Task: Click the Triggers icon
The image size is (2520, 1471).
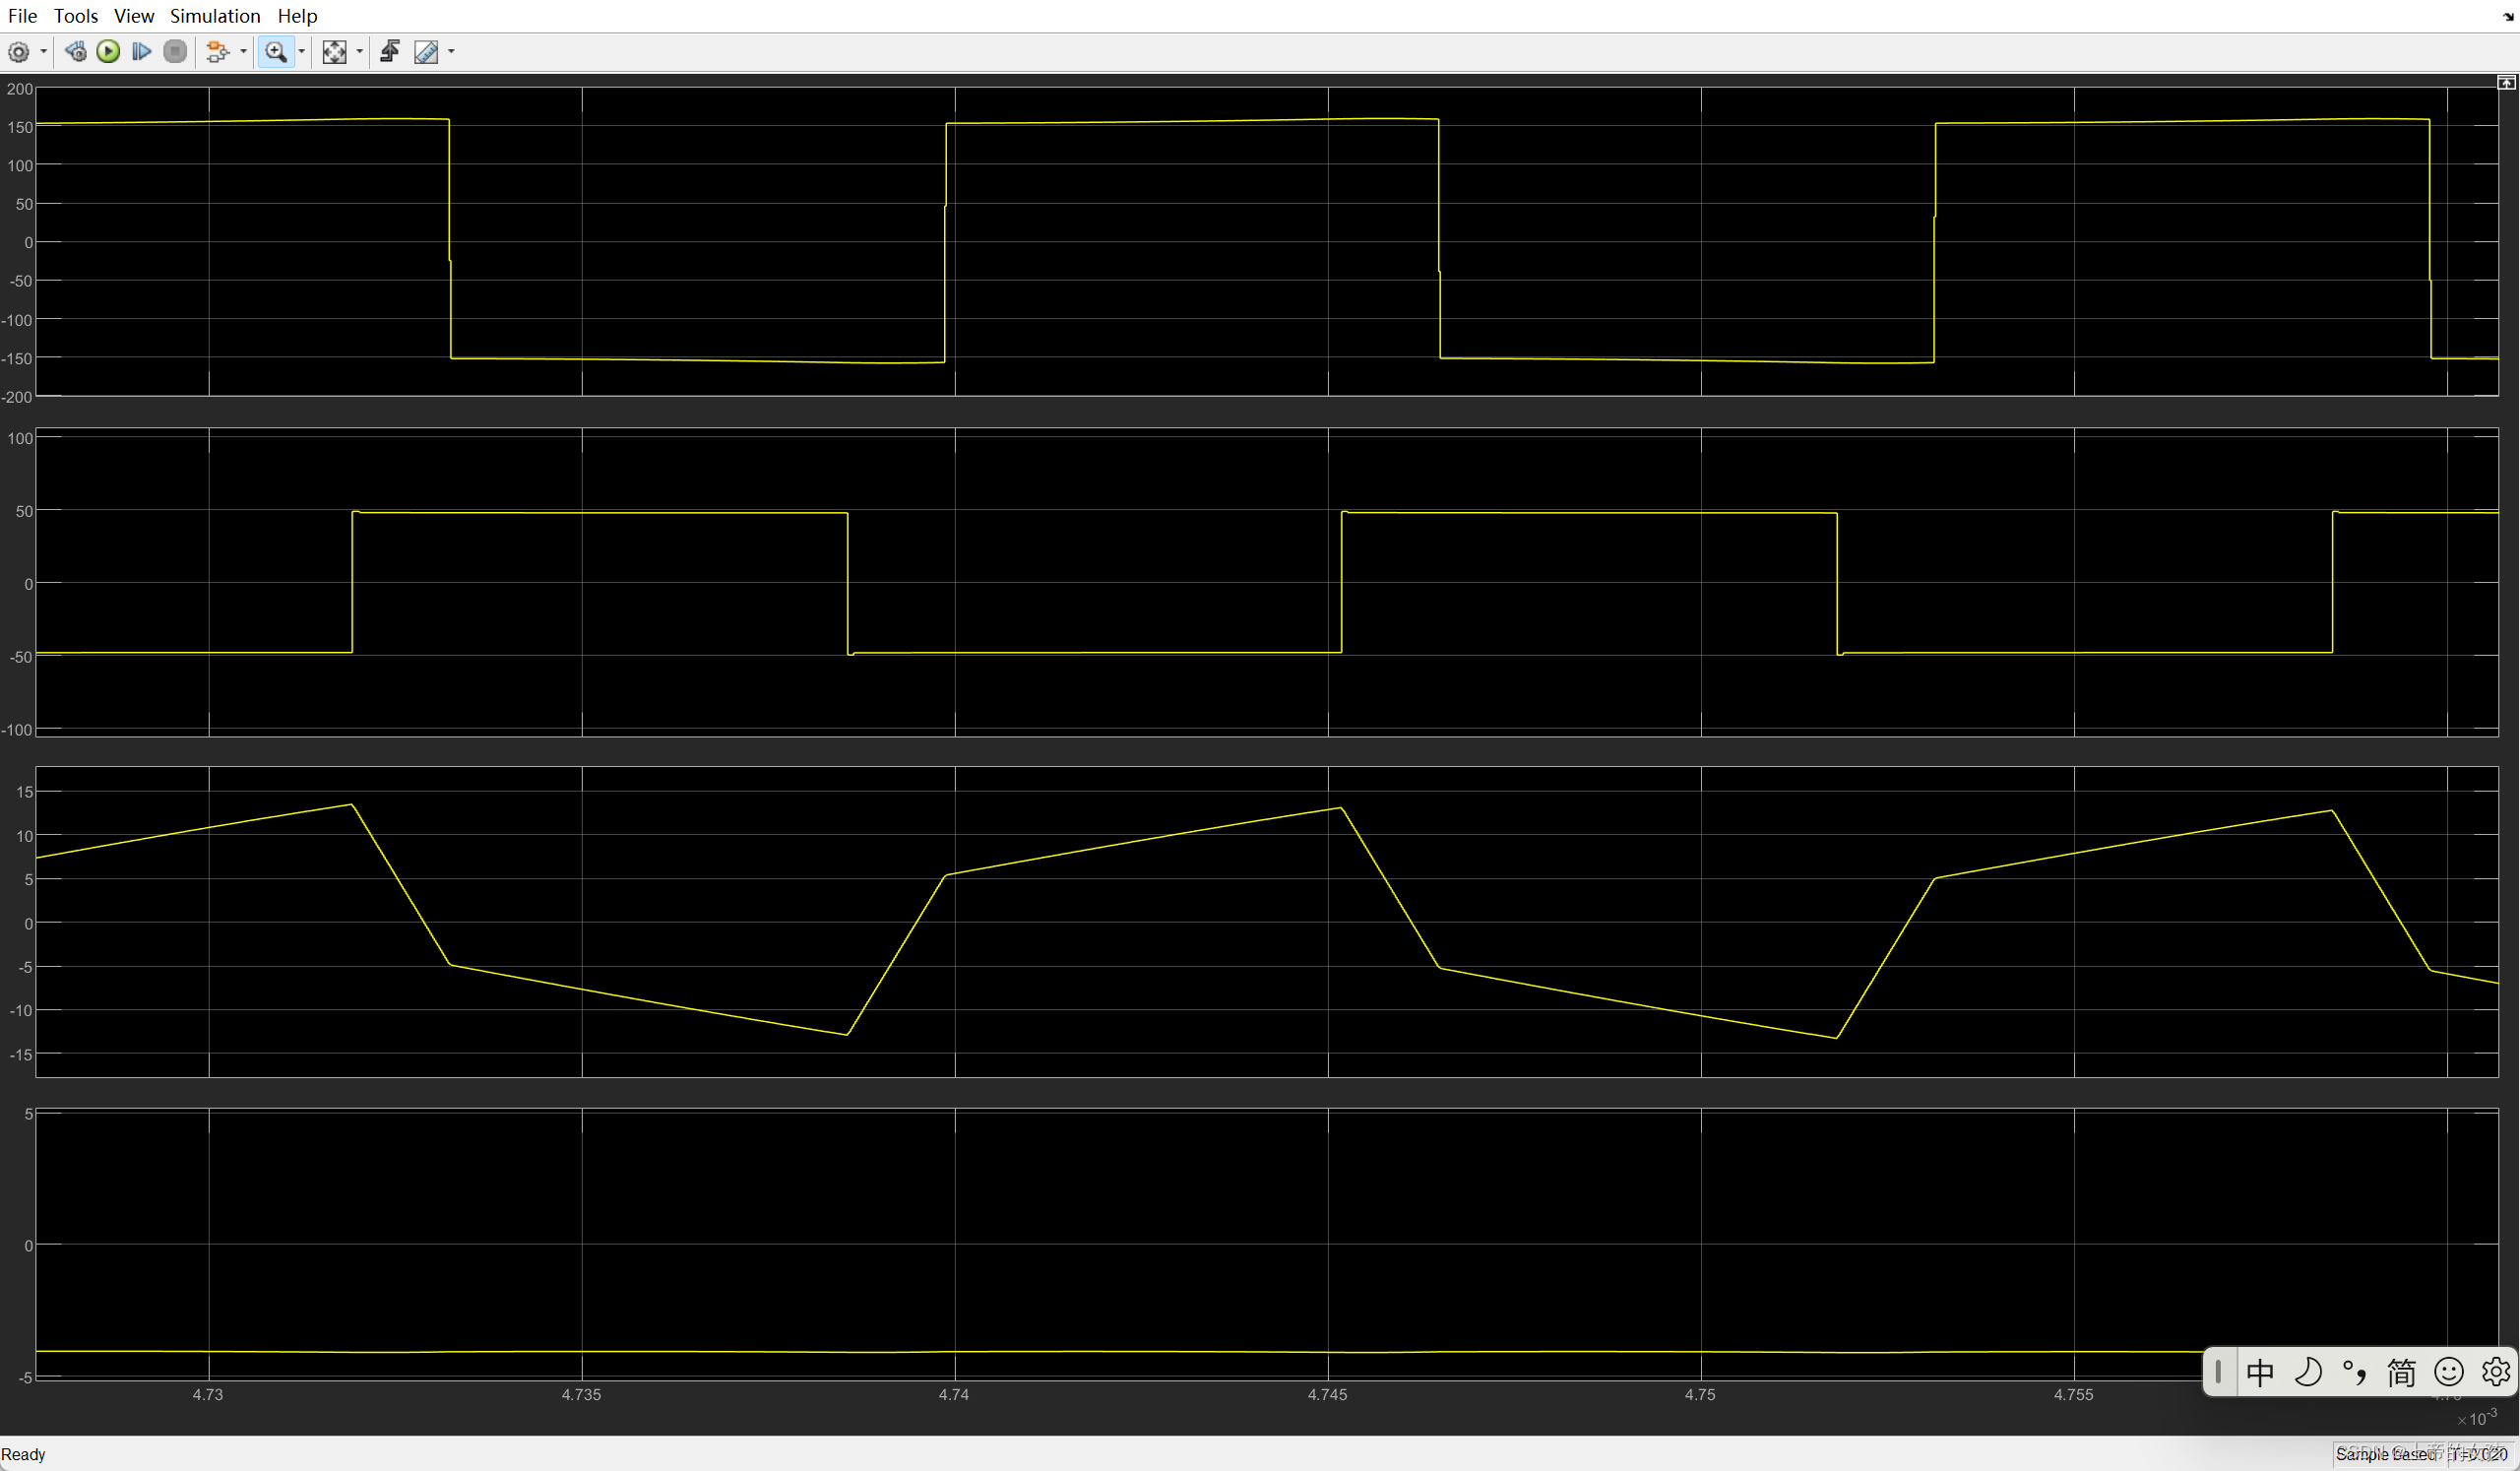Action: (x=390, y=52)
